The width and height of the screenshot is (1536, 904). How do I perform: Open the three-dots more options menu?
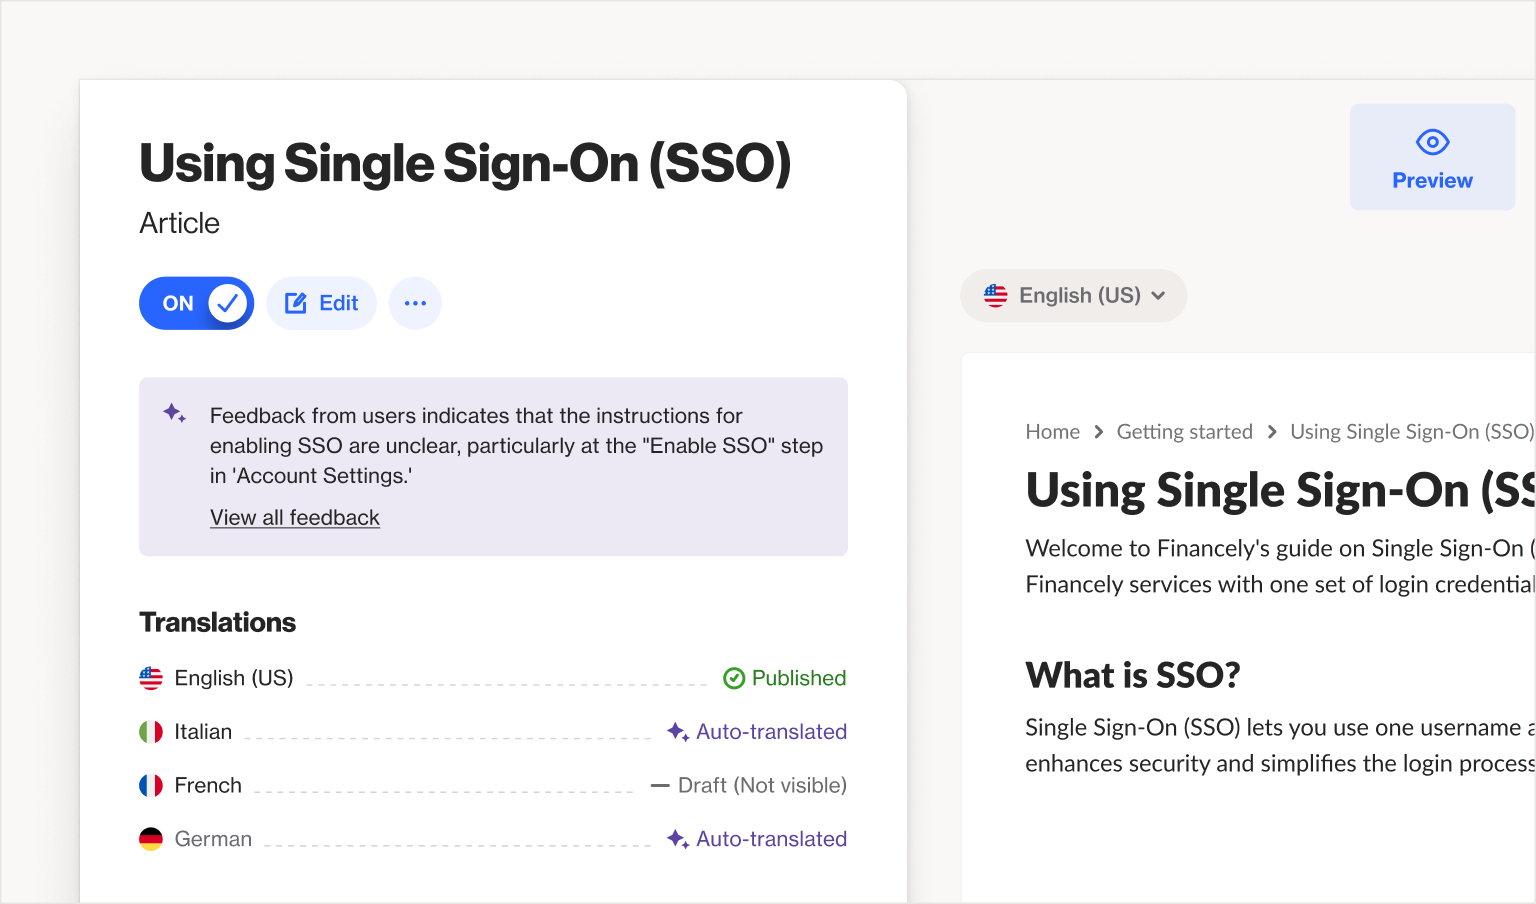pos(415,303)
